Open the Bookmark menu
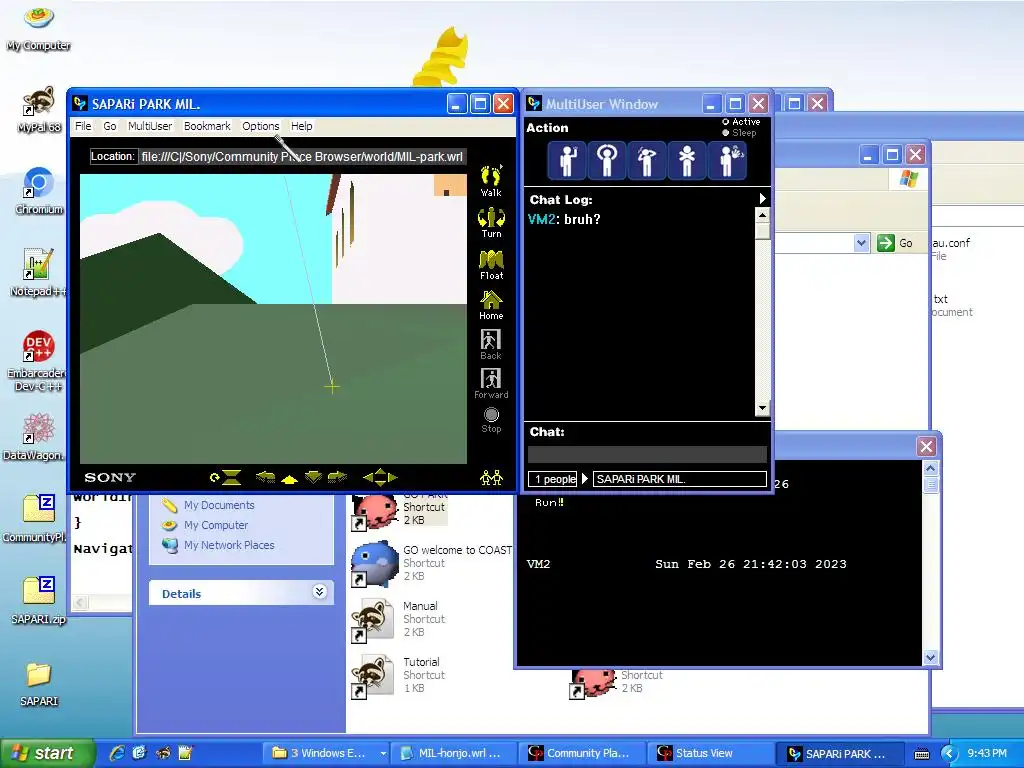1024x768 pixels. click(x=207, y=126)
